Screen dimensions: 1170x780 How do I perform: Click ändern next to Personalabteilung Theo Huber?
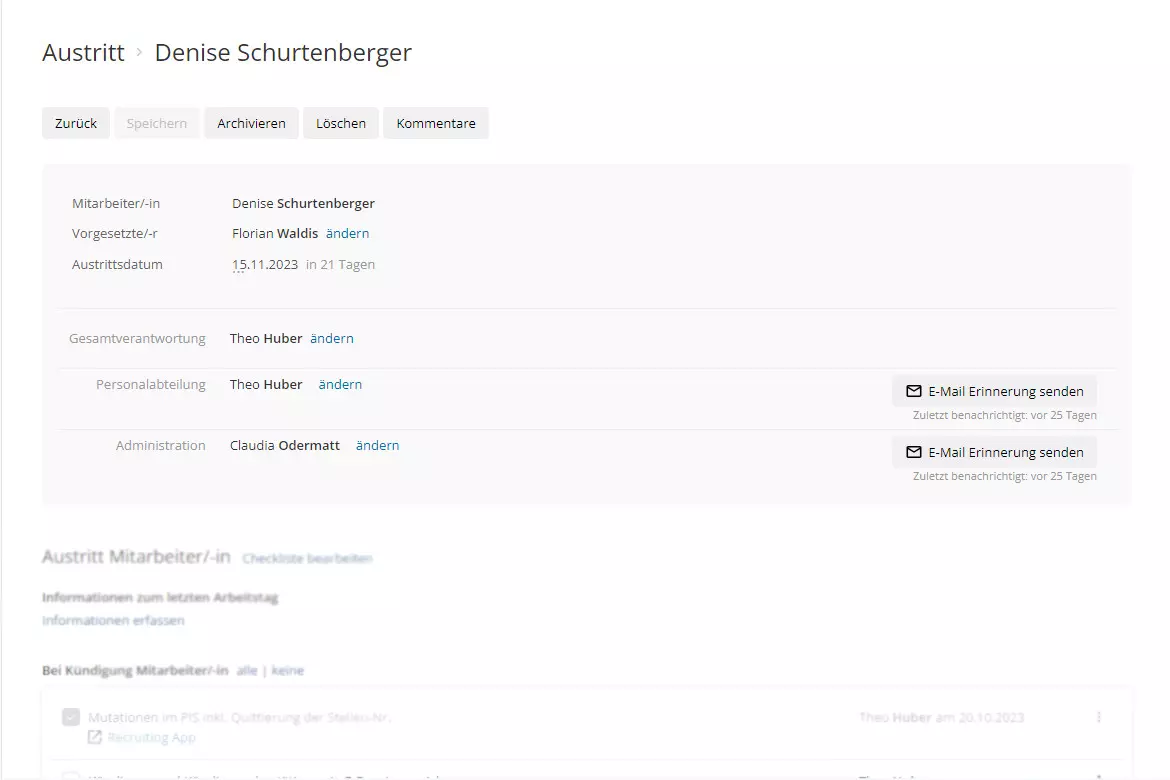pos(340,384)
